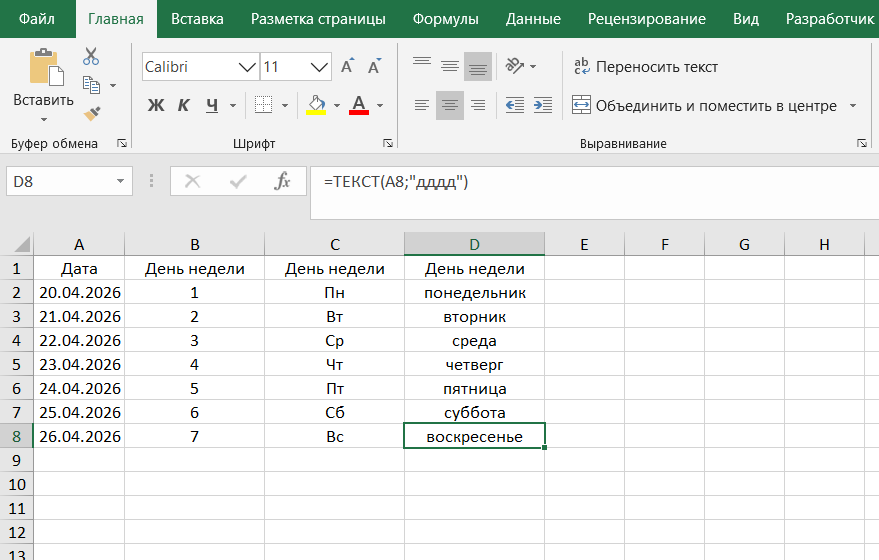Increase font size with the larger A icon
Screen dimensions: 879x560
348,66
